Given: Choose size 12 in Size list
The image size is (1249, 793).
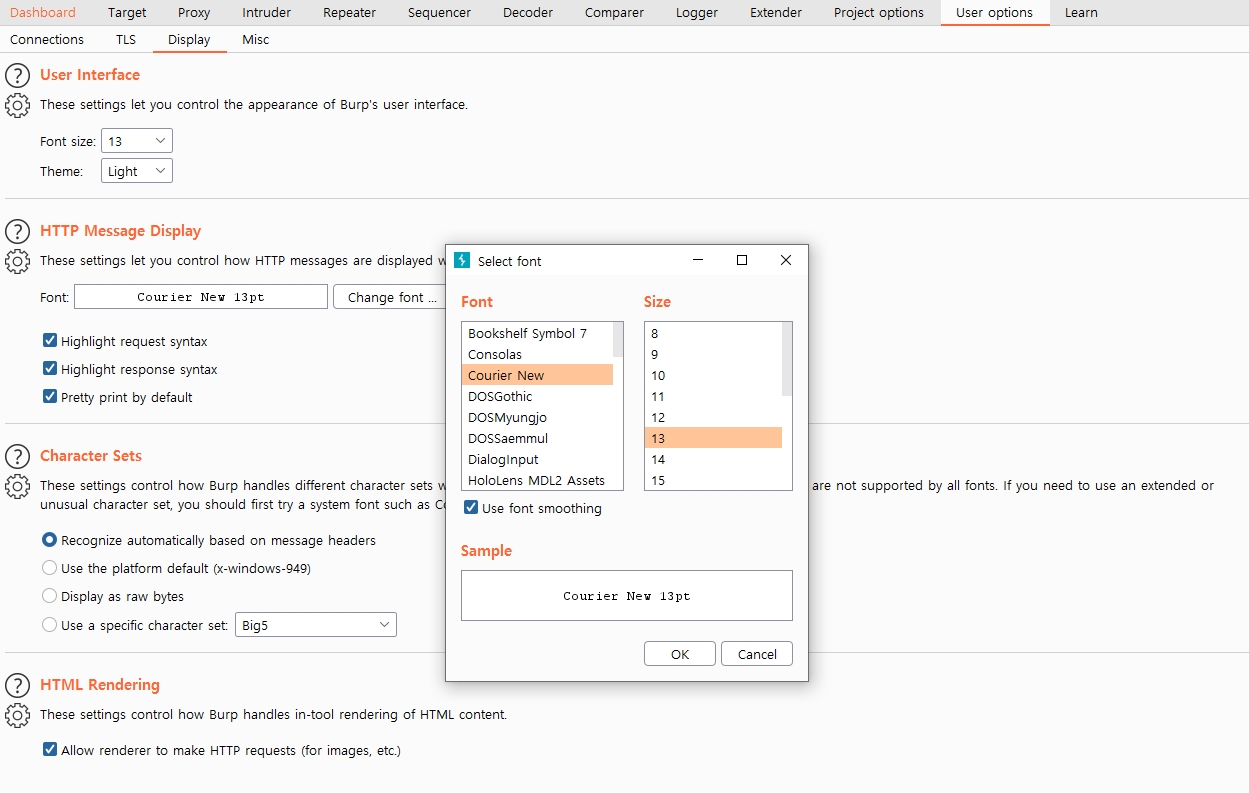Looking at the screenshot, I should click(x=713, y=417).
